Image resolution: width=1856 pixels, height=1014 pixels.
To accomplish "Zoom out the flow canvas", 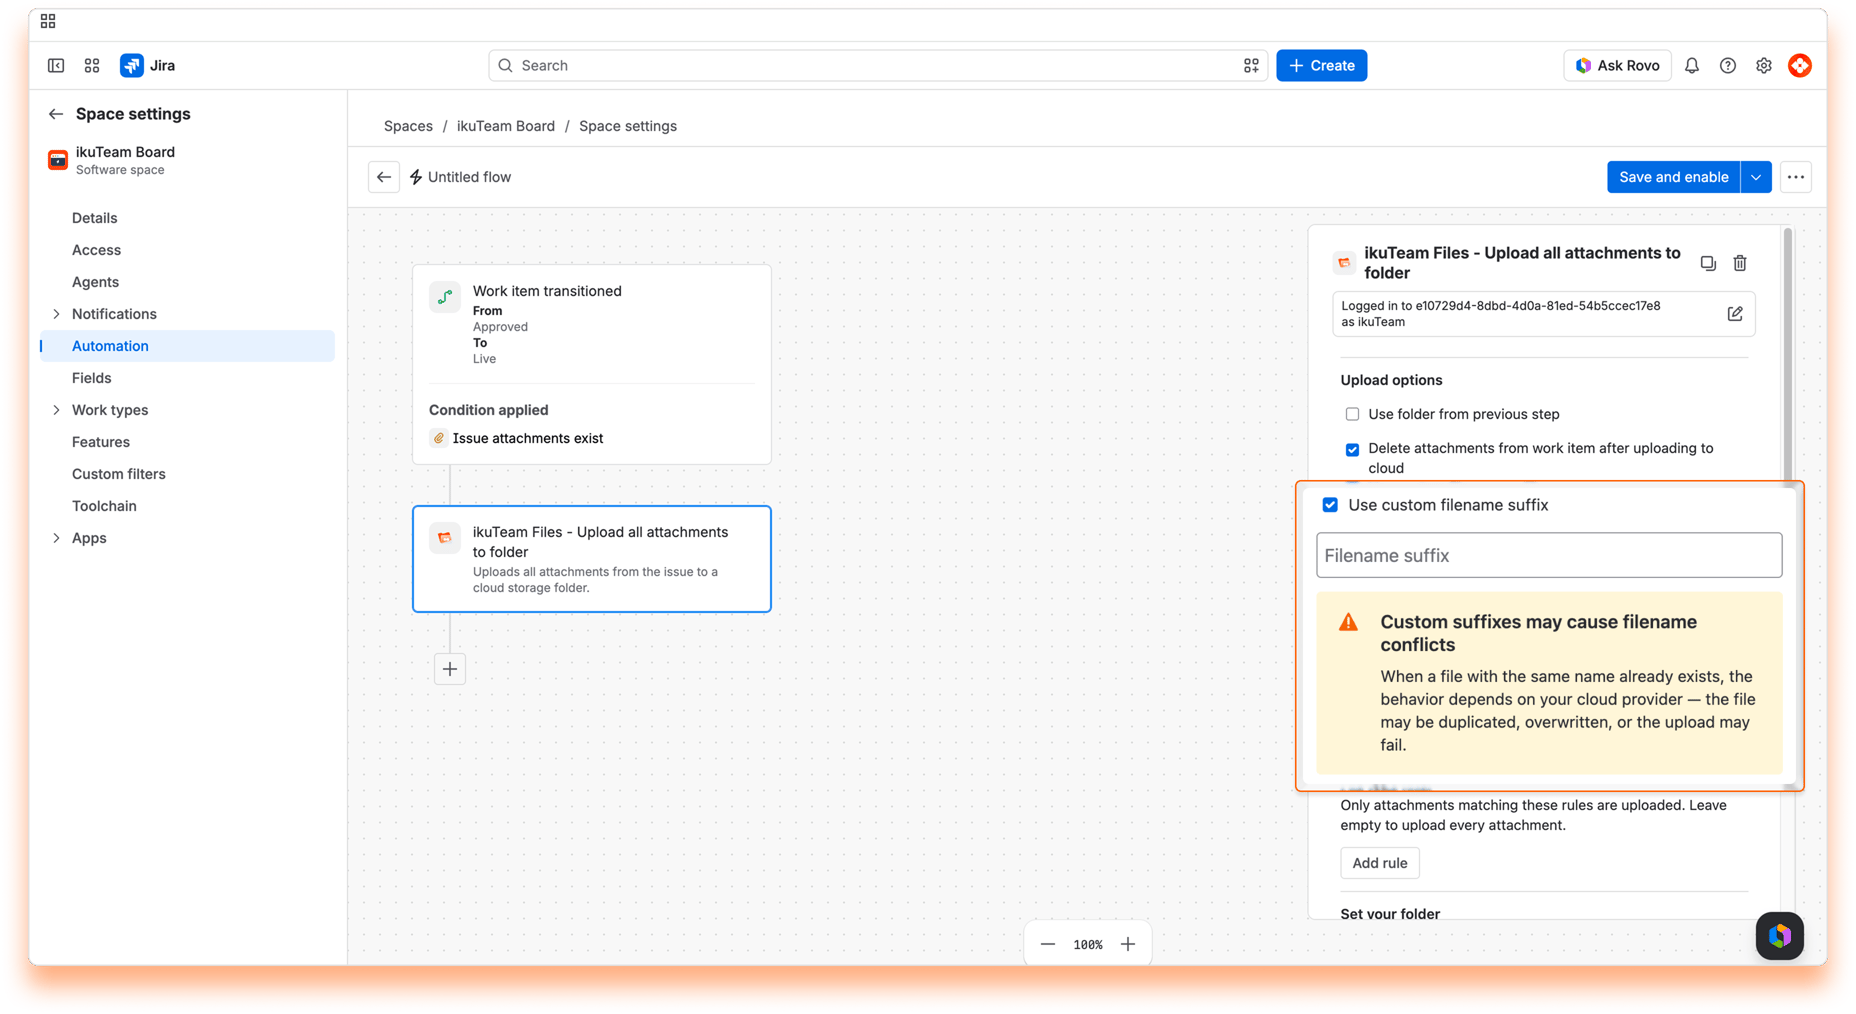I will [x=1048, y=944].
